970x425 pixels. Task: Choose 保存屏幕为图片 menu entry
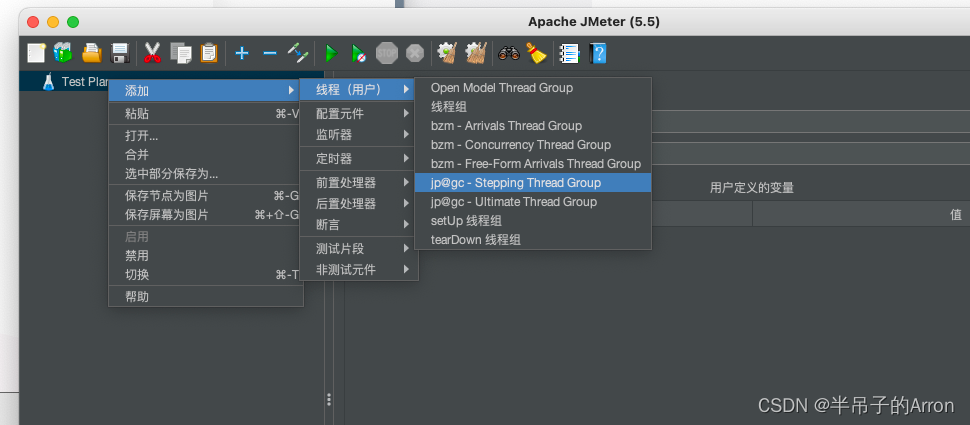point(206,215)
